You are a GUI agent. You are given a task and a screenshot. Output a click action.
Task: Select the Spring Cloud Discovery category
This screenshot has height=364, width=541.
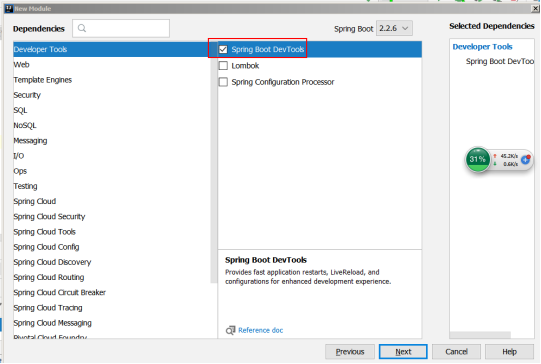111,262
